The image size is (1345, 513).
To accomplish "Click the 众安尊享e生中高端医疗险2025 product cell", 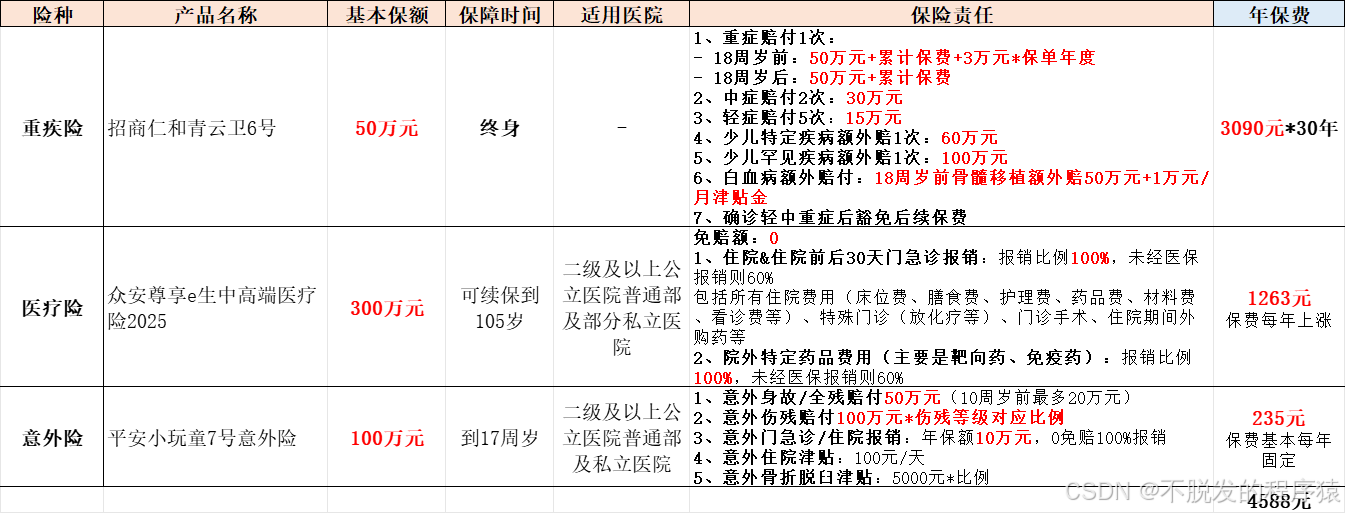I will coord(217,307).
